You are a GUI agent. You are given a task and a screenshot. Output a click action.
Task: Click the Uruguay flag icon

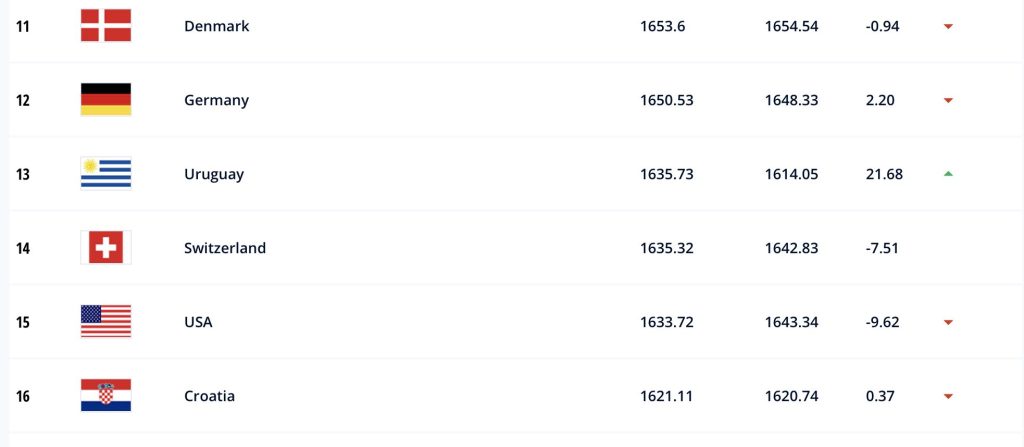pyautogui.click(x=106, y=174)
